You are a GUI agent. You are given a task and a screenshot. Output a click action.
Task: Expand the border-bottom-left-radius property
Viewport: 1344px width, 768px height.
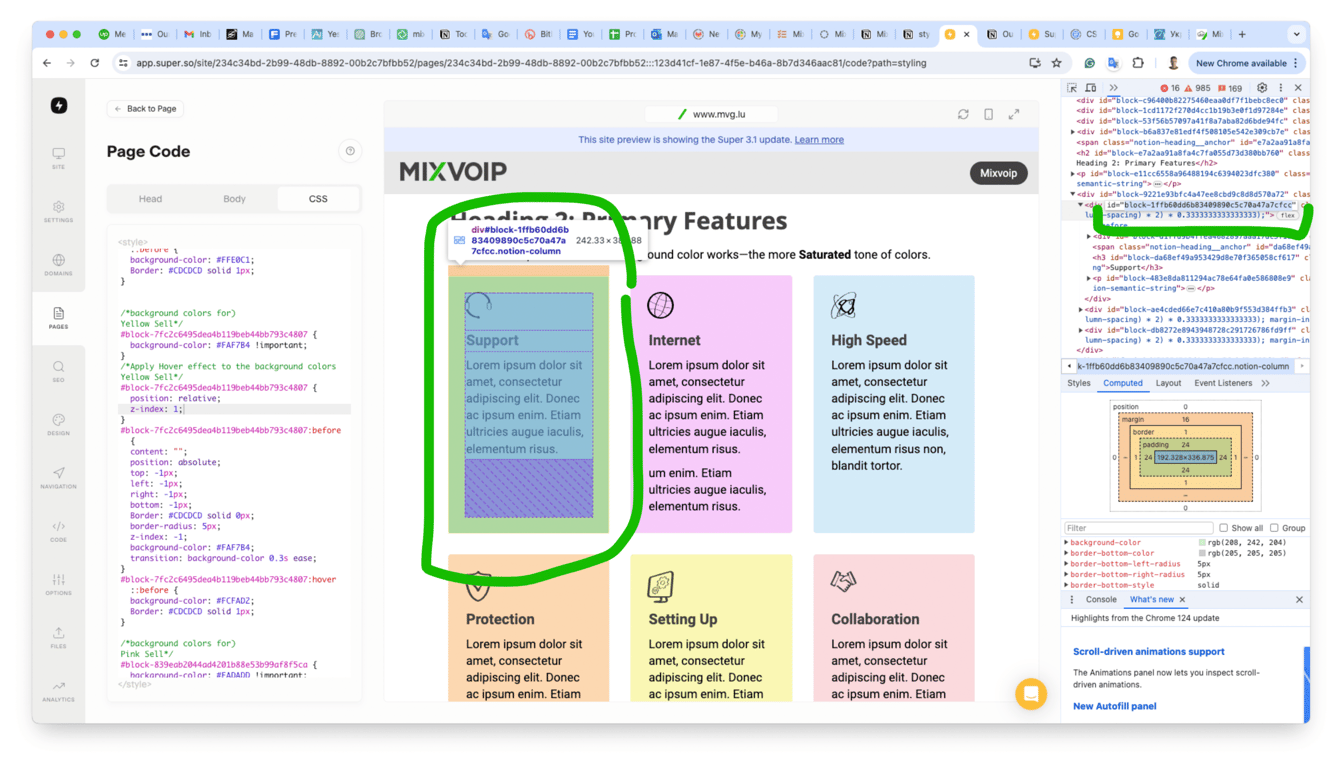[x=1067, y=564]
